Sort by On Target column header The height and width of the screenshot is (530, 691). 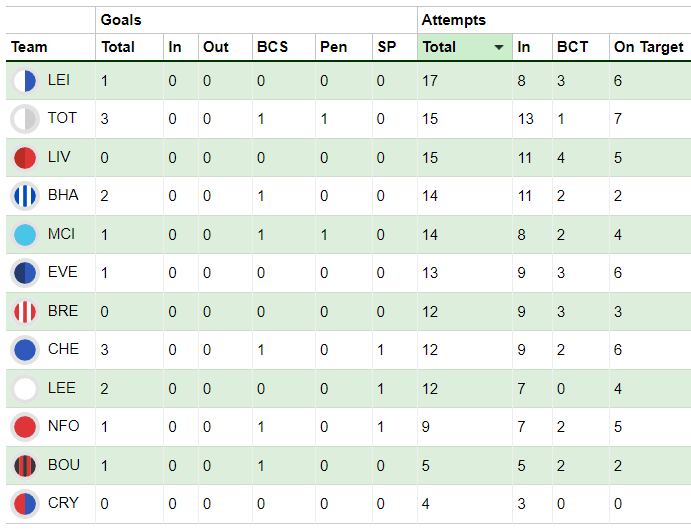coord(648,47)
